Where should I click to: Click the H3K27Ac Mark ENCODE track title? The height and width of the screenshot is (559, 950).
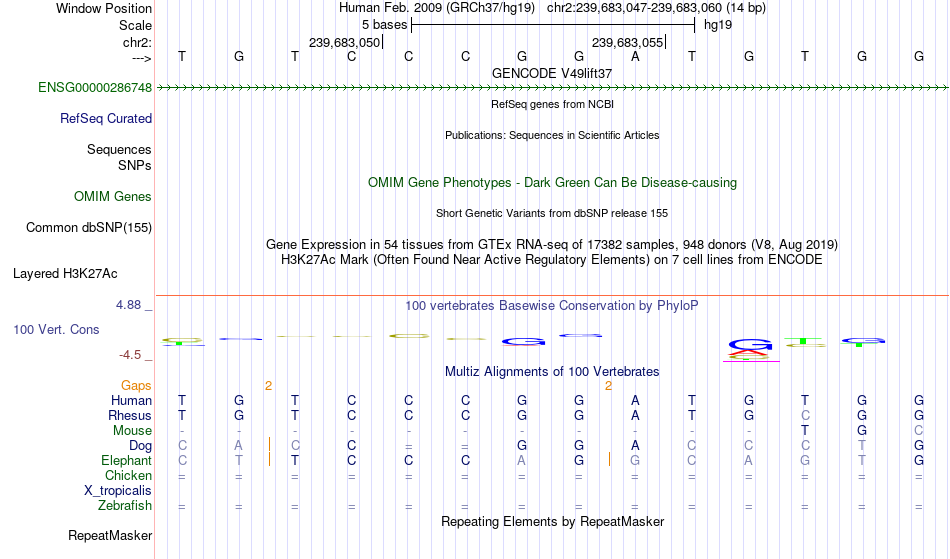click(x=552, y=260)
